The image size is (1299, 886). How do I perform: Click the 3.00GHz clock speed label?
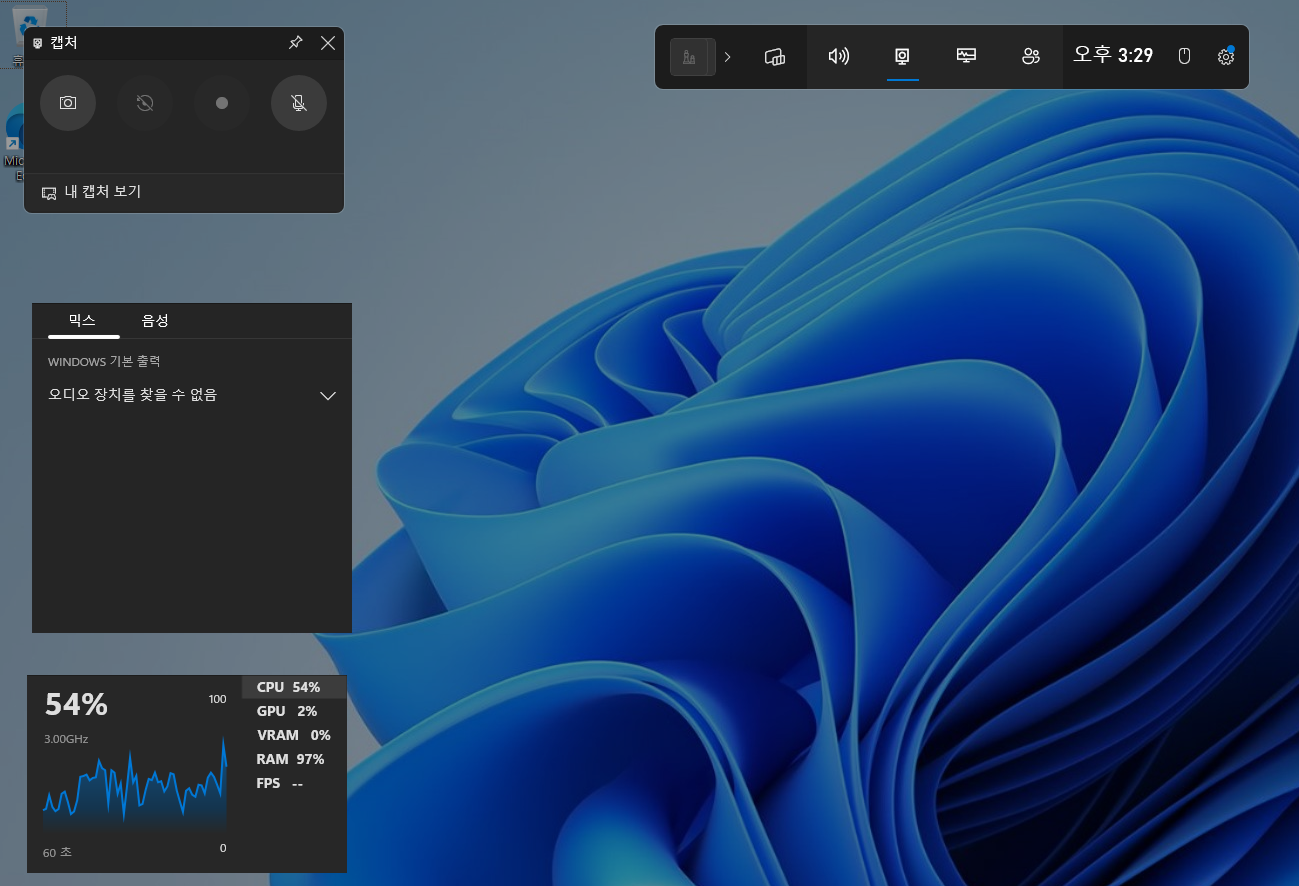pos(66,739)
